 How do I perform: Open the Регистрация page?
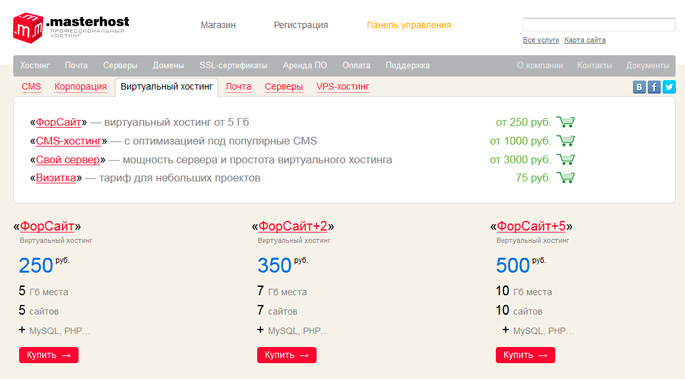point(301,25)
